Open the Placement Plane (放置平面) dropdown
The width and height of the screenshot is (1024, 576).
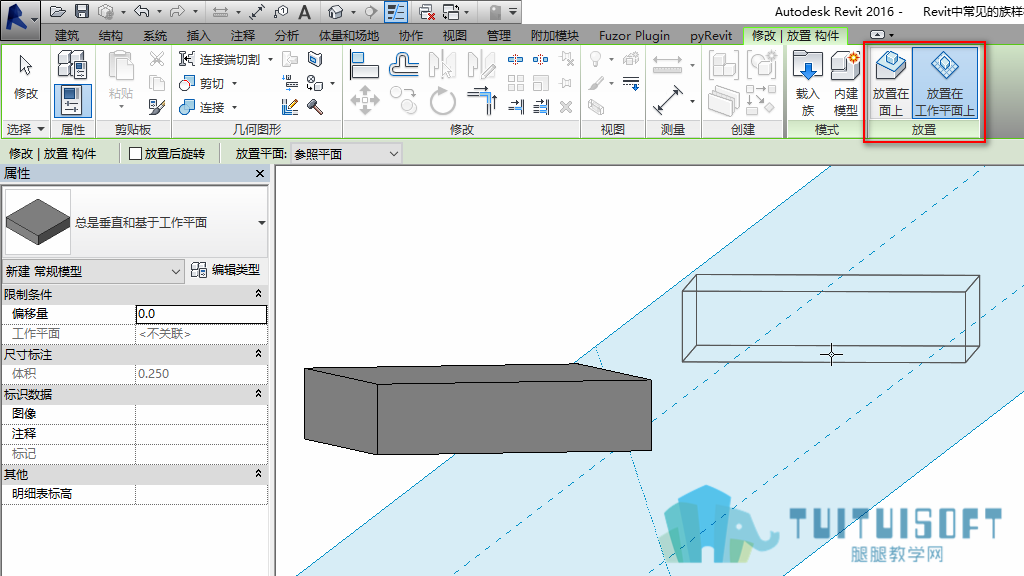346,154
